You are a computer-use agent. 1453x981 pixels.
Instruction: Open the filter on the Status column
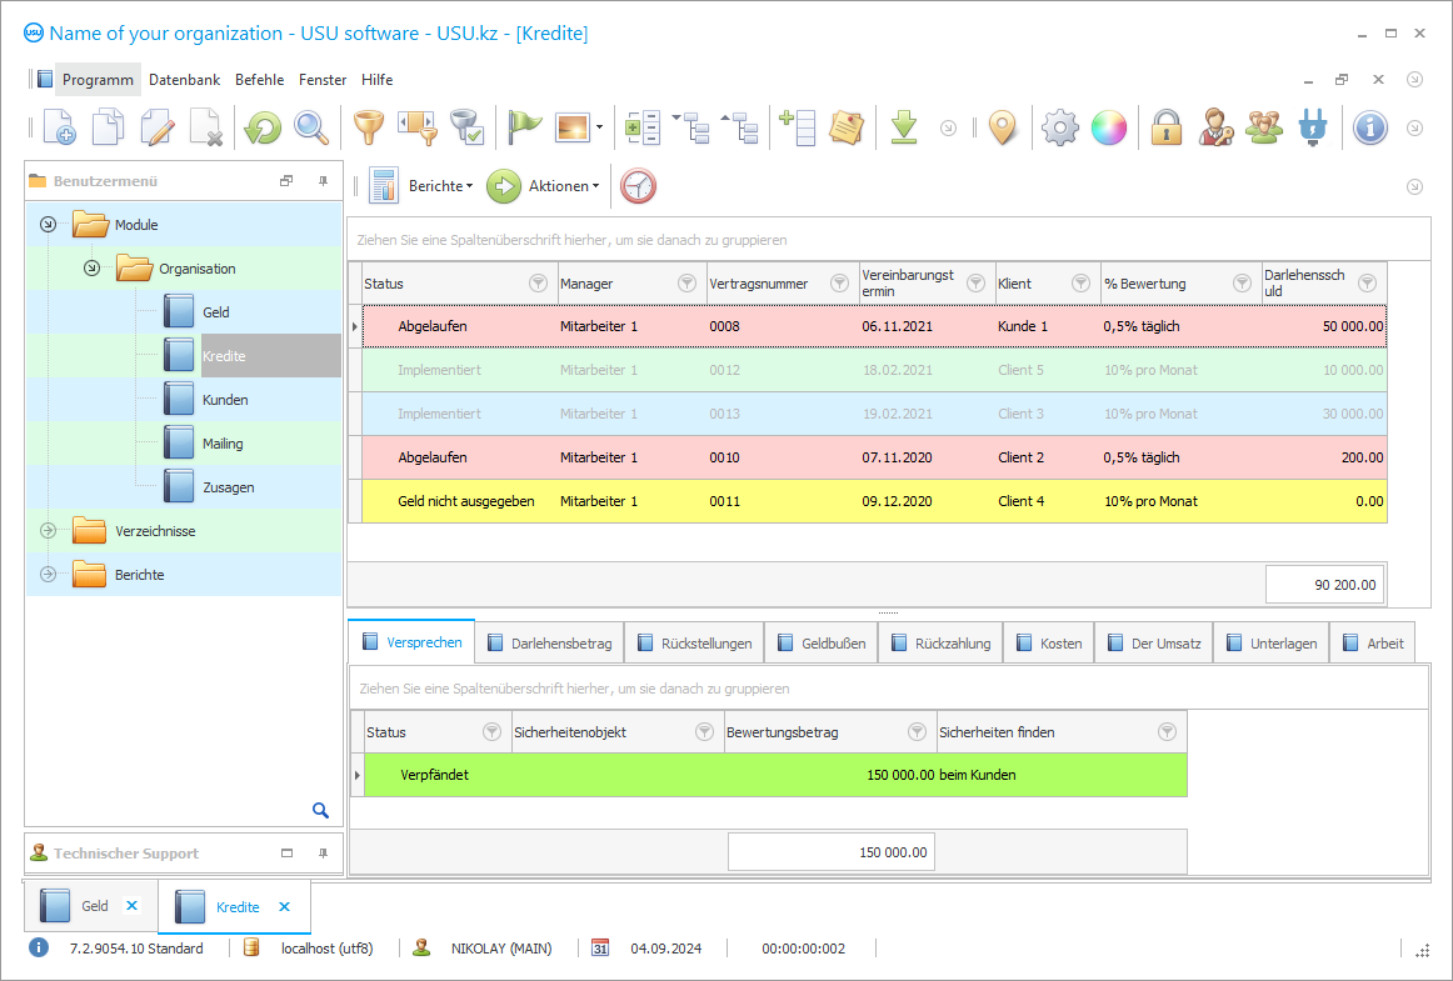pyautogui.click(x=539, y=283)
